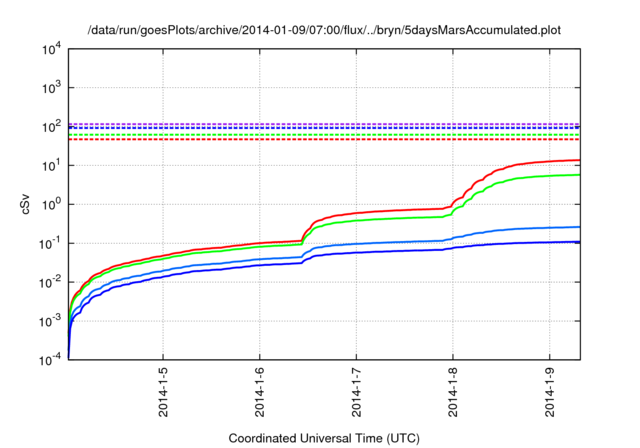
Task: Click the green dashed threshold line
Action: click(324, 135)
